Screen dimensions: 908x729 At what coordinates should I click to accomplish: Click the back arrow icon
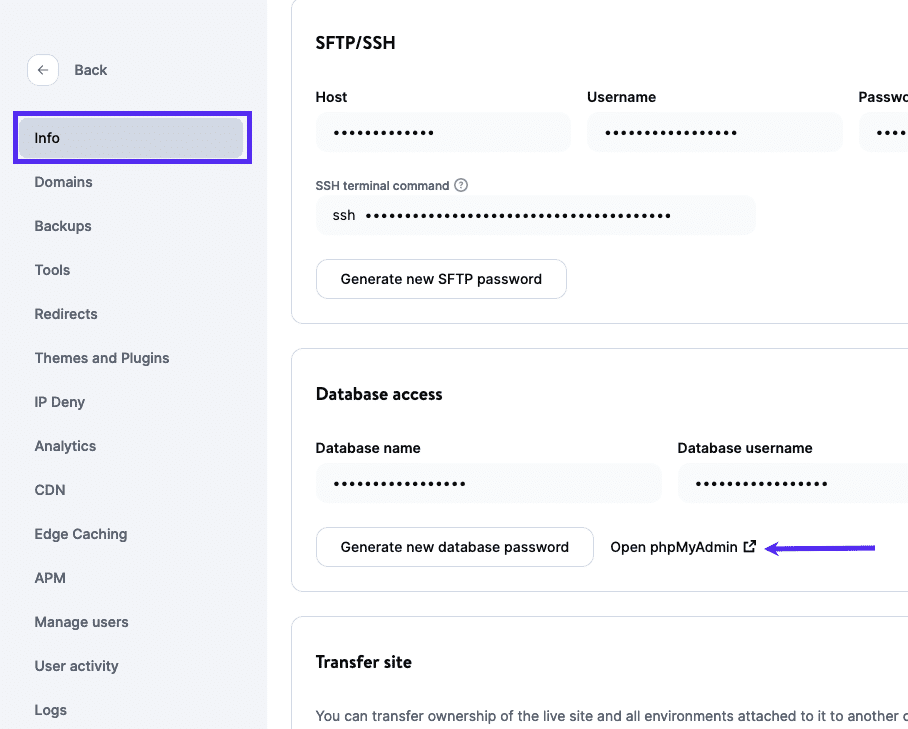pyautogui.click(x=42, y=70)
